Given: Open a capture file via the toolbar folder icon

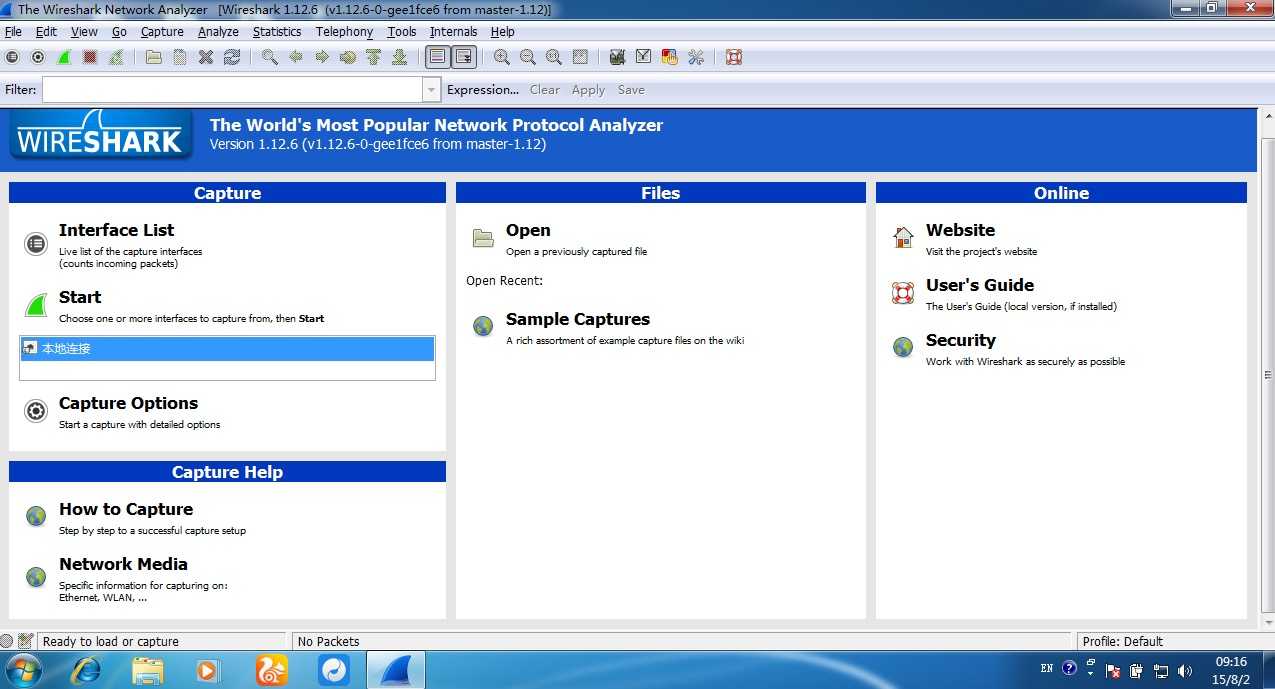Looking at the screenshot, I should [x=153, y=57].
